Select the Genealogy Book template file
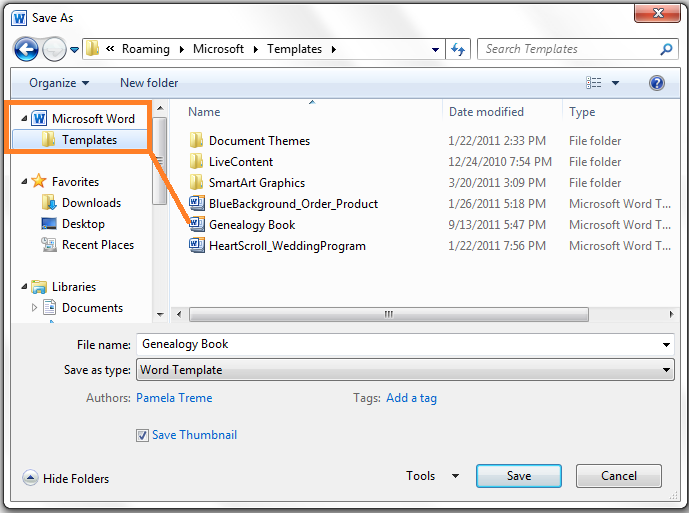 coord(252,225)
